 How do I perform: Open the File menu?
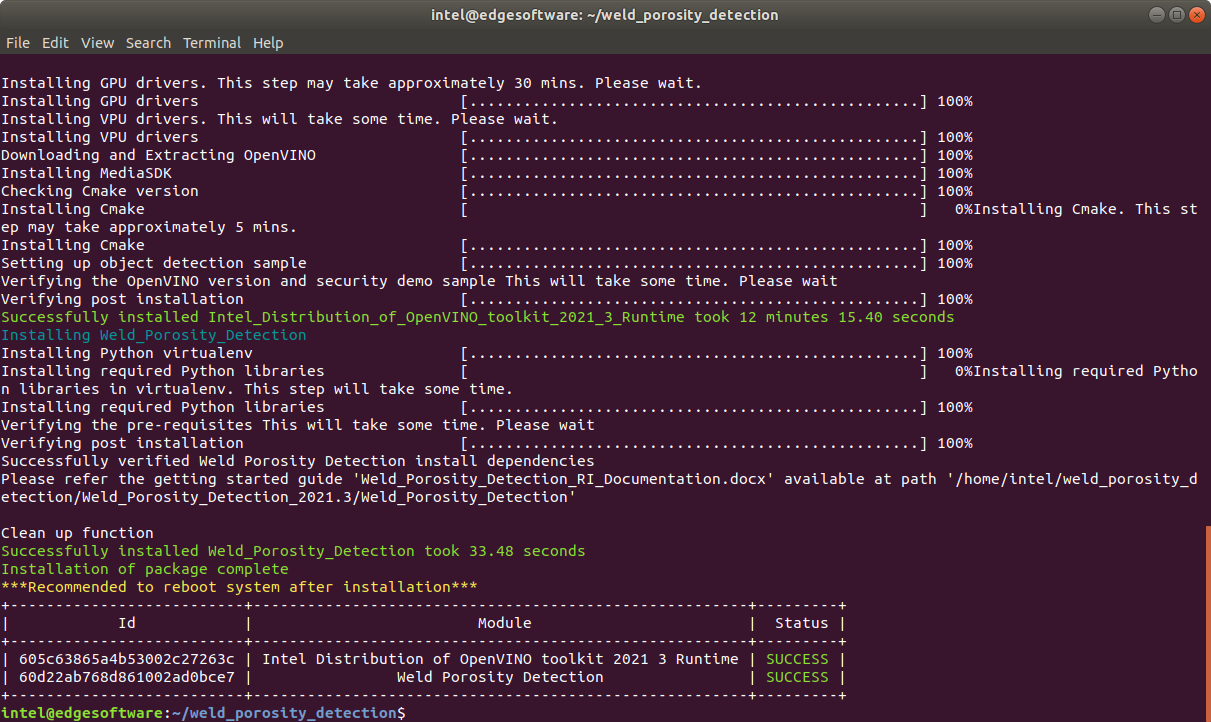click(x=18, y=43)
